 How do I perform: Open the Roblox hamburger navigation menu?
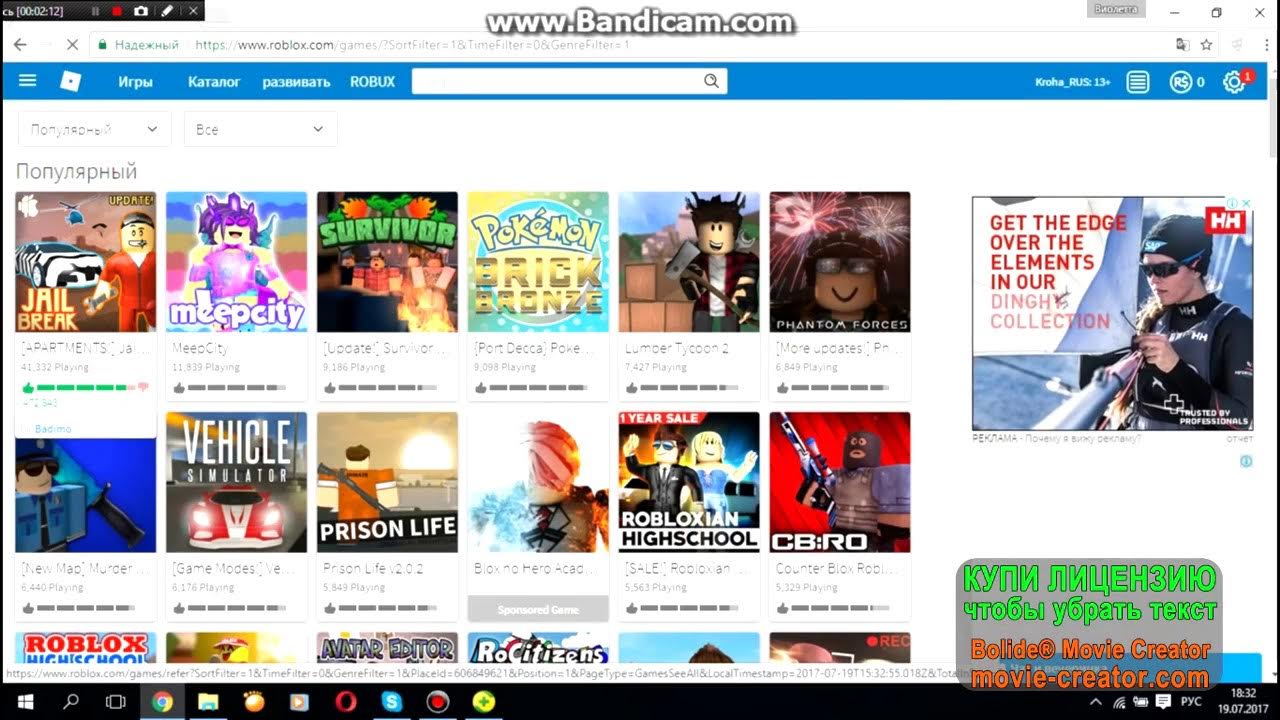[27, 81]
